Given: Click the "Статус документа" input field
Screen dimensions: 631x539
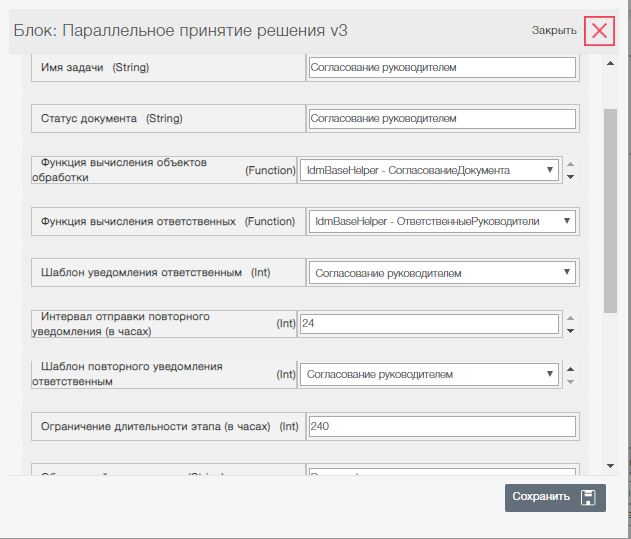Looking at the screenshot, I should tap(441, 118).
